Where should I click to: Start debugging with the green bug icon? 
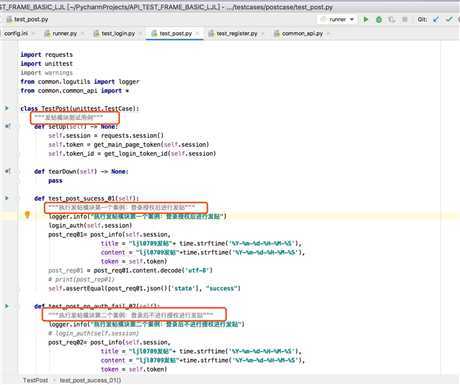click(379, 19)
